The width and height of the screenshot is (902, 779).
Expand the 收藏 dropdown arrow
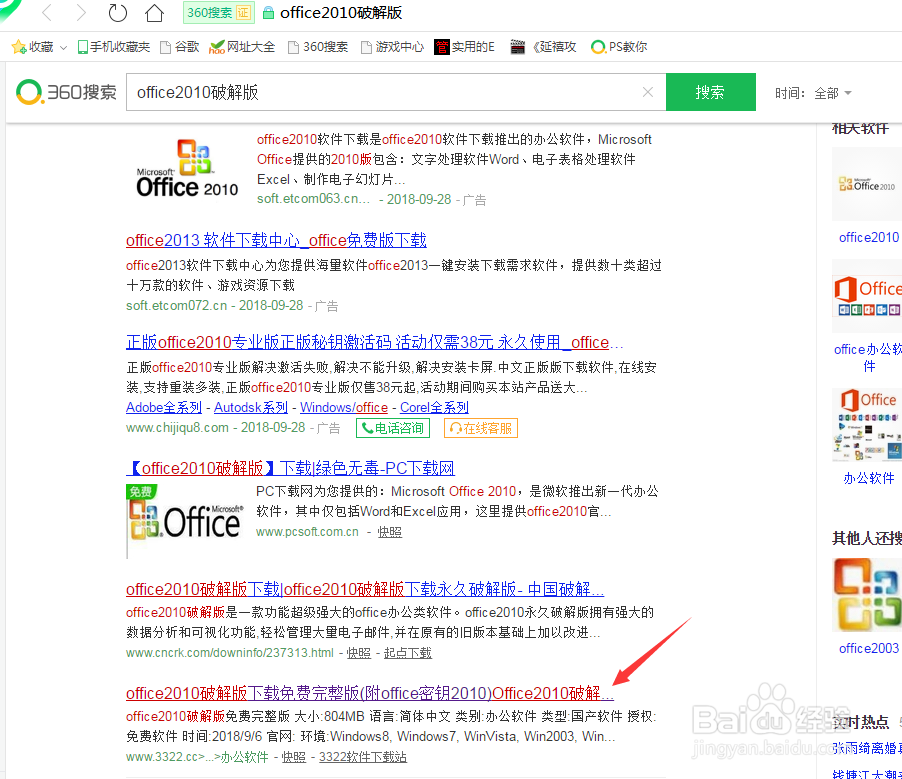(63, 47)
